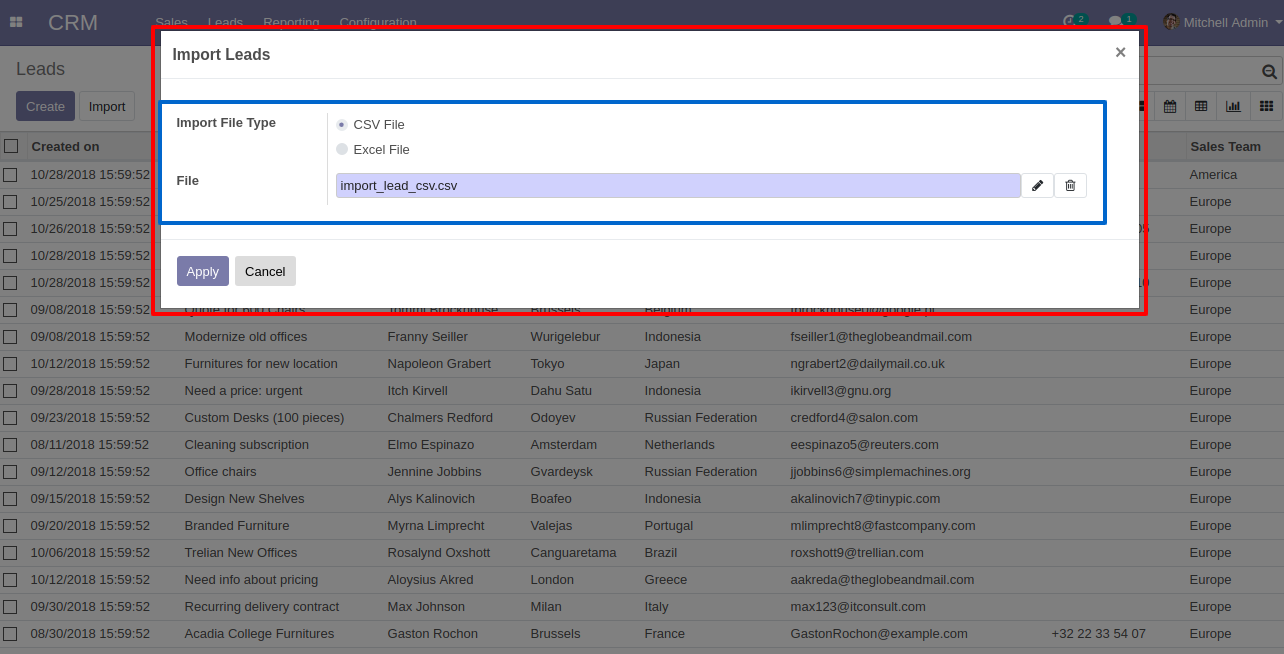Click contact name Elmo Espinazo

click(431, 445)
